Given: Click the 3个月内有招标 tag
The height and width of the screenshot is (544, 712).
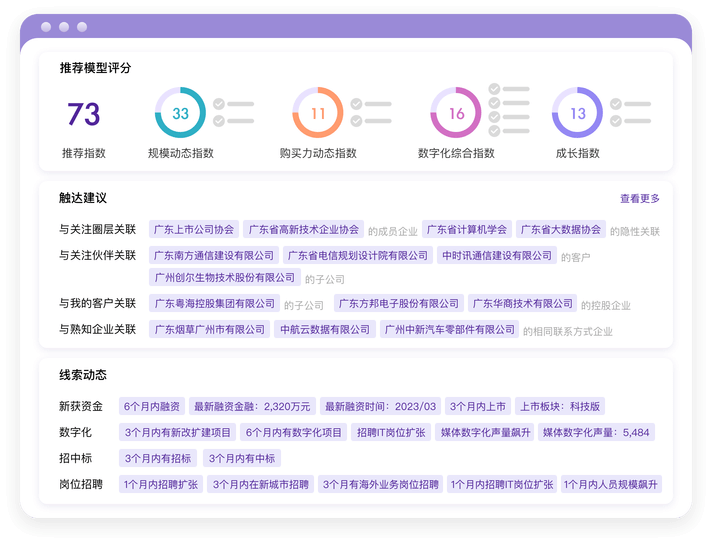Looking at the screenshot, I should (158, 458).
